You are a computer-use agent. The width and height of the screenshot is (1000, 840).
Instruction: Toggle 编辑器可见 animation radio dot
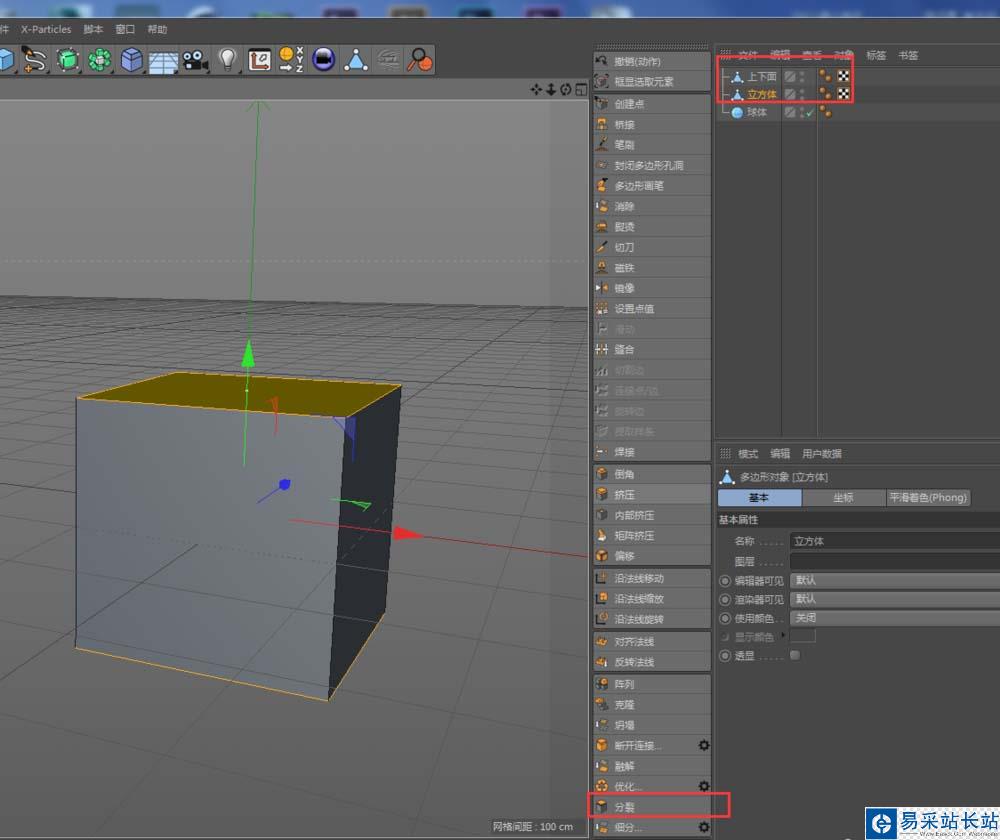click(725, 581)
